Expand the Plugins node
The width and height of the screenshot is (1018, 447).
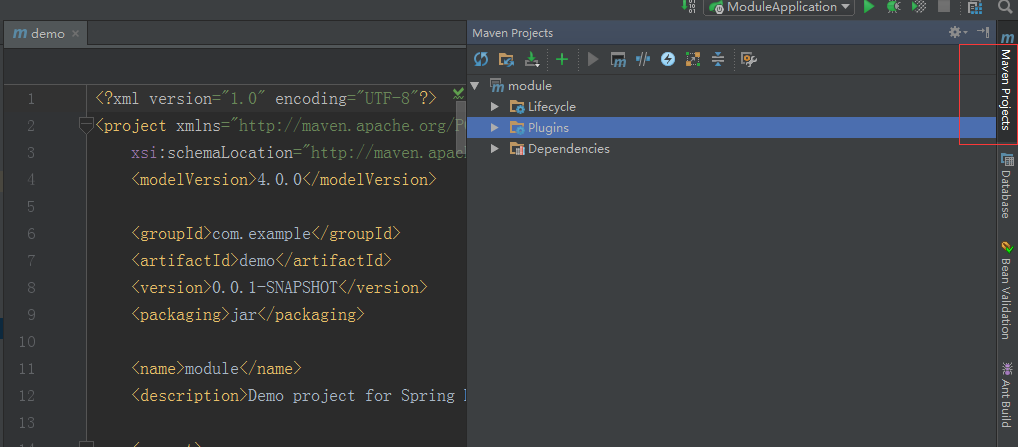[x=495, y=128]
